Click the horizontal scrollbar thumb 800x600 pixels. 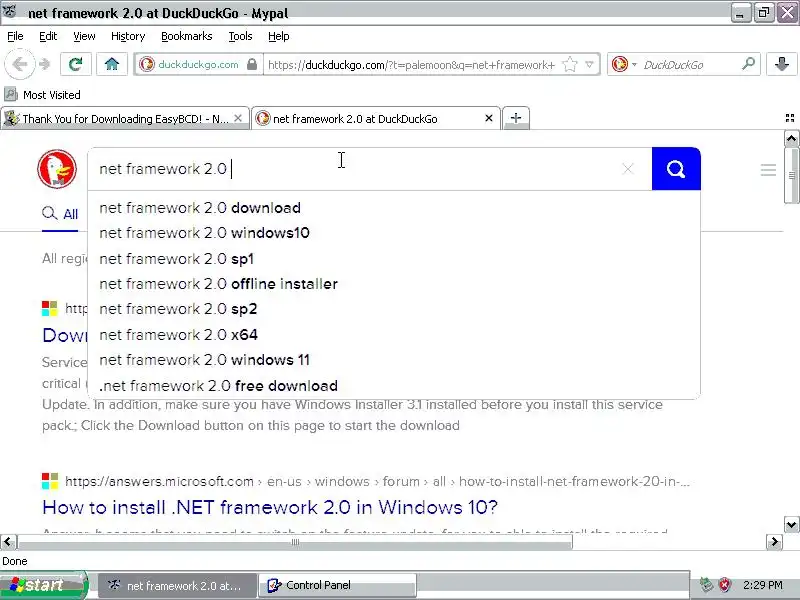click(x=295, y=542)
